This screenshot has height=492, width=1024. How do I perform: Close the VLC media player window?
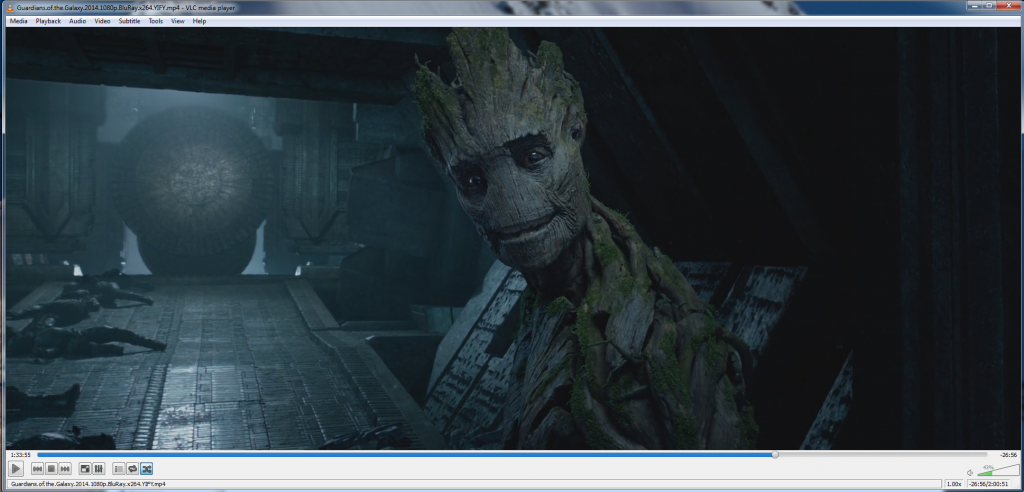1010,6
